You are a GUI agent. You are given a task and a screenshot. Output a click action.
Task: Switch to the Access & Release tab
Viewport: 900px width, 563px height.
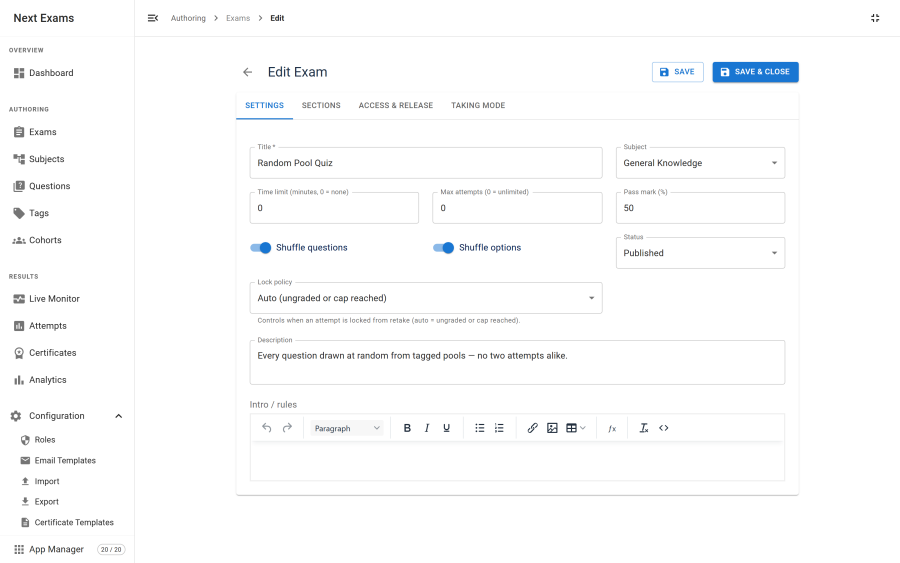click(395, 106)
